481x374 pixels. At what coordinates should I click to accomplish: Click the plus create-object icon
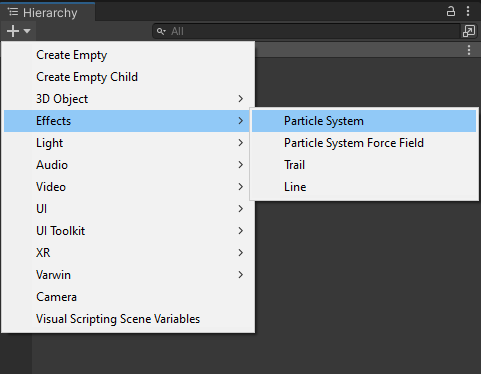13,31
